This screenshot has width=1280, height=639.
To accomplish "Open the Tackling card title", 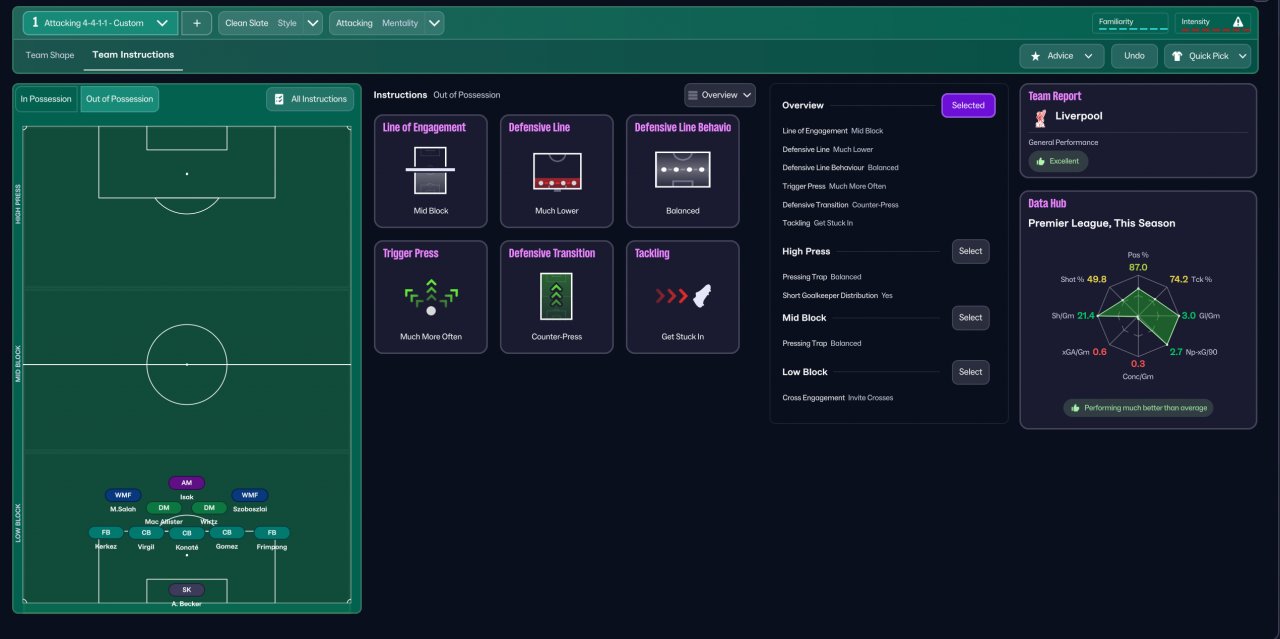I will [654, 254].
